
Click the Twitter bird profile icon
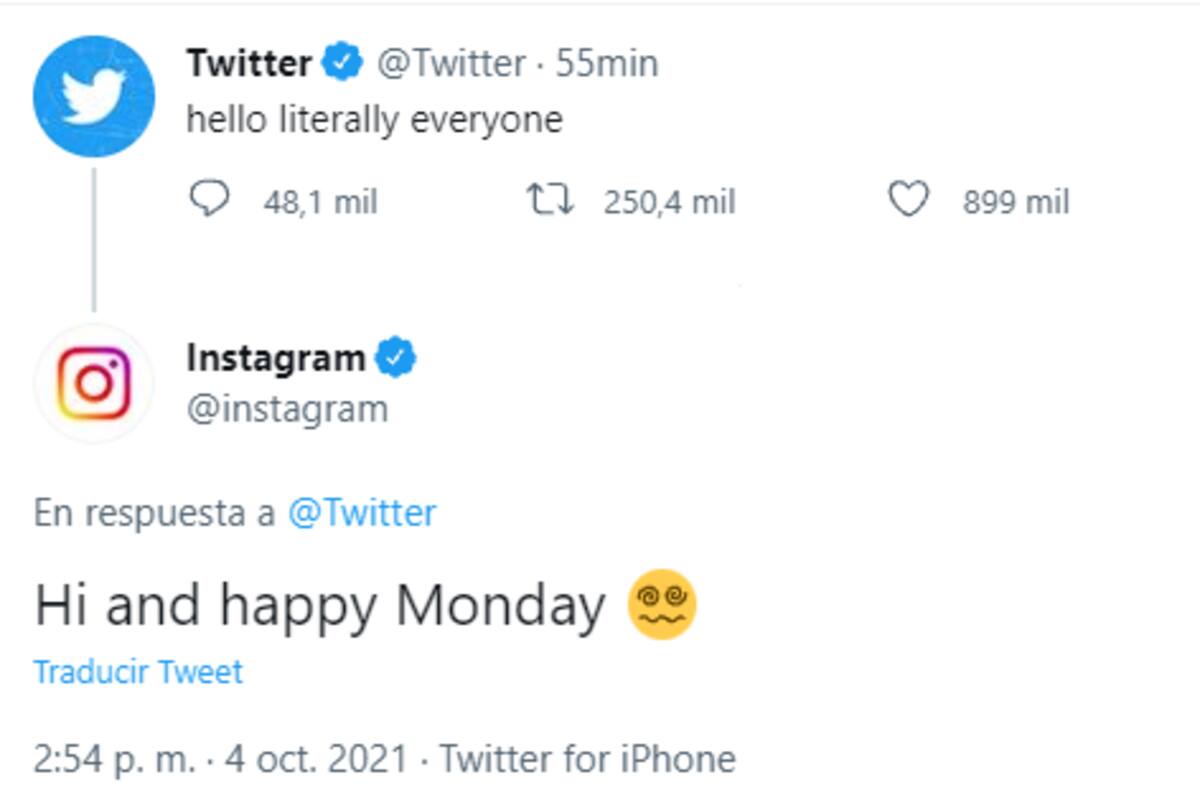(x=93, y=93)
